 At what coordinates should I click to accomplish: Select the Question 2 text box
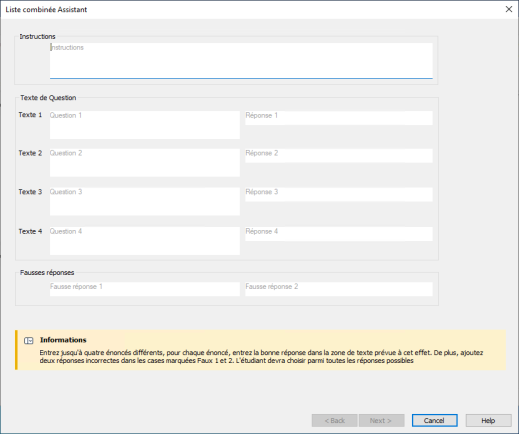point(145,163)
